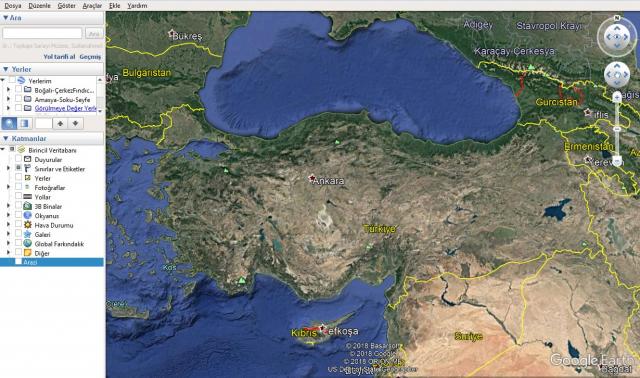Open the Göster menu
The height and width of the screenshot is (378, 640).
pyautogui.click(x=67, y=6)
